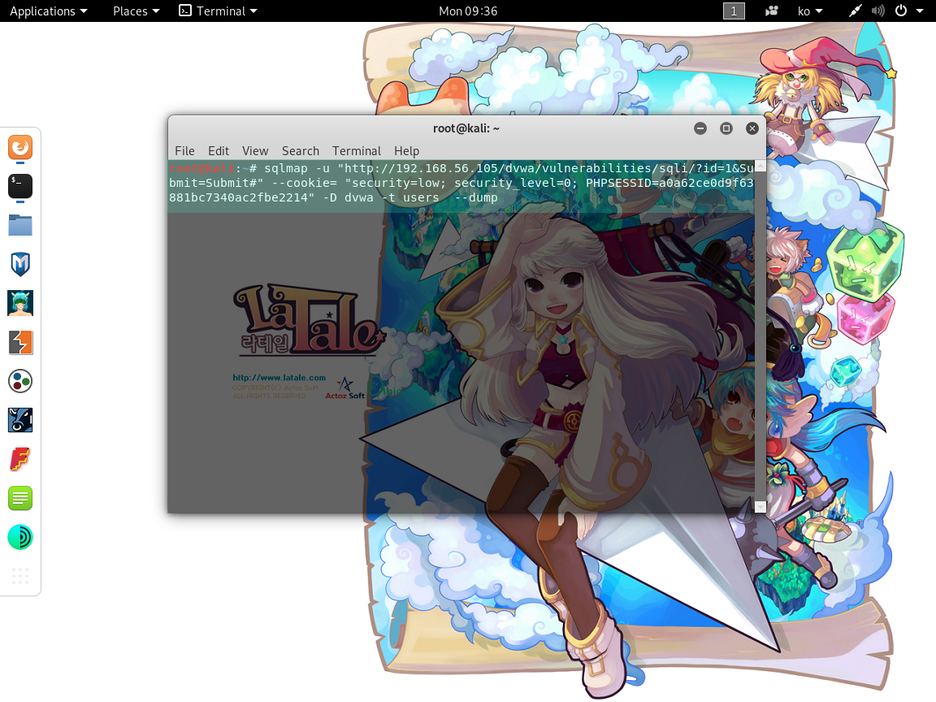Viewport: 936px width, 702px height.
Task: Close the root@kali terminal window
Action: [752, 128]
